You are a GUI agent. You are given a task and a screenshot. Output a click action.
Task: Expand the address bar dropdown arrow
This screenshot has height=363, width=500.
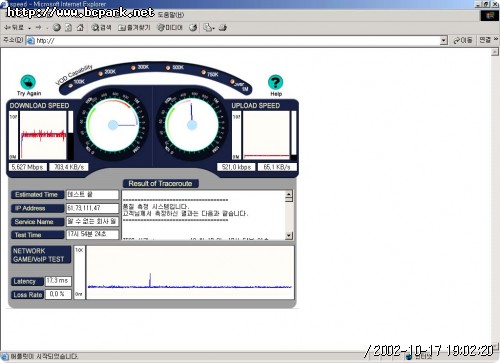coord(443,41)
